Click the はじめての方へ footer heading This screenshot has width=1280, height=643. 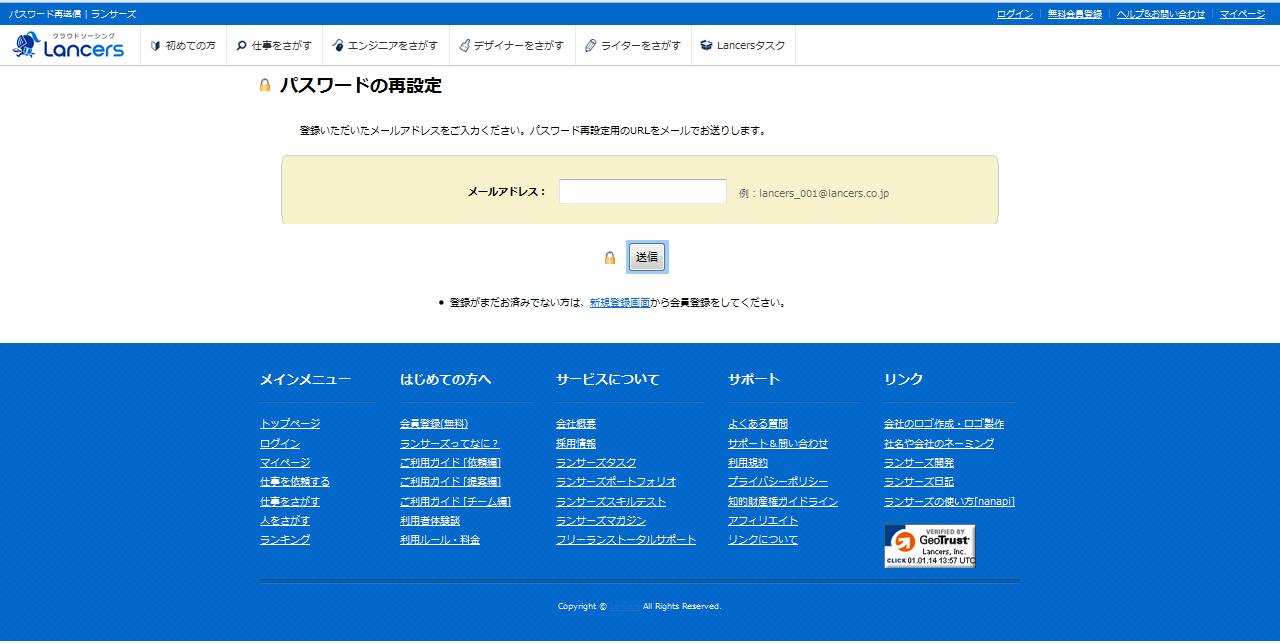click(446, 380)
